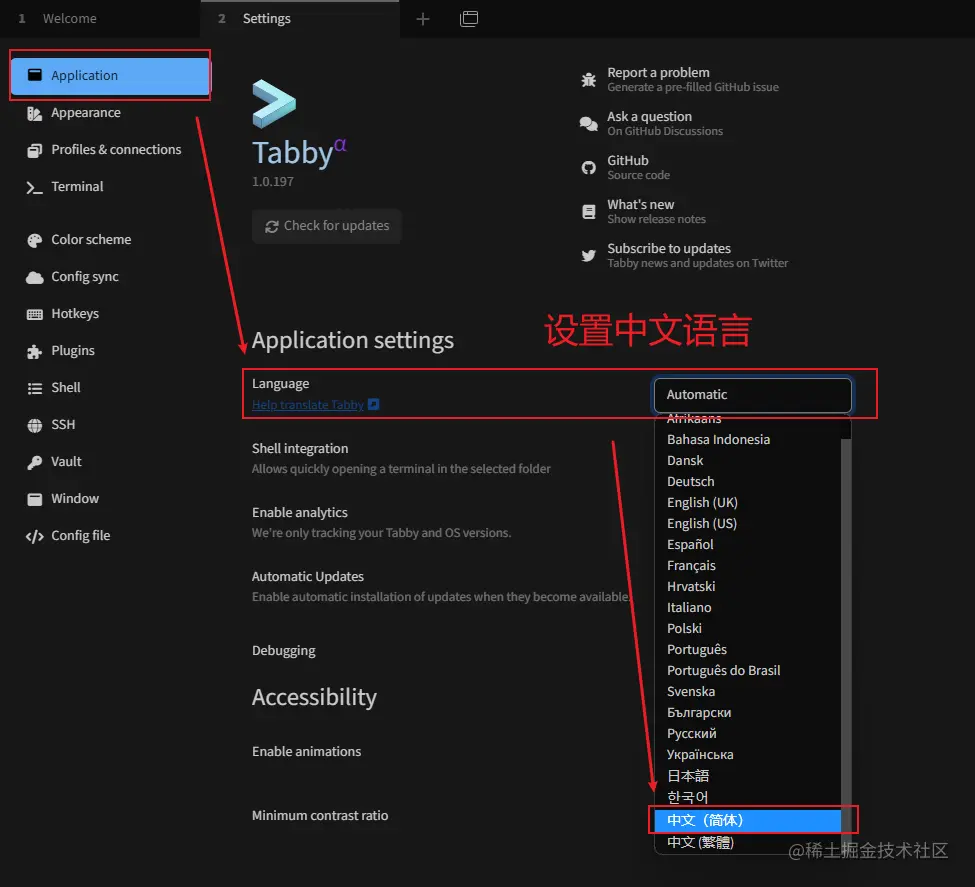
Task: Click the Language dropdown showing Automatic
Action: (x=752, y=395)
